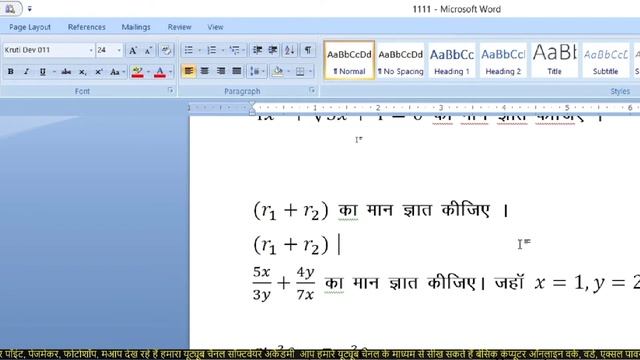Toggle Underline formatting
640x360 pixels.
42,72
